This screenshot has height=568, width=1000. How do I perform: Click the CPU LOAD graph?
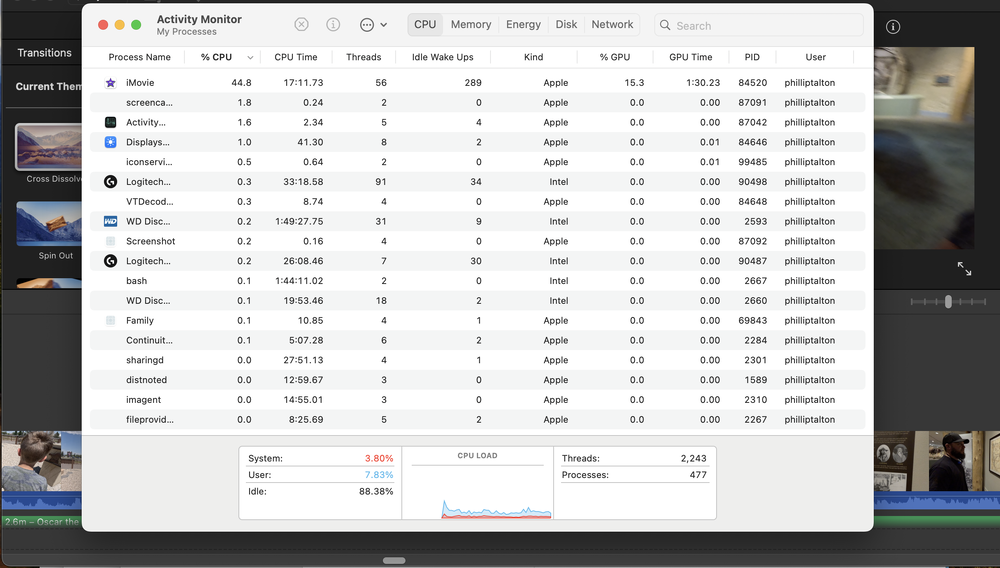point(478,491)
